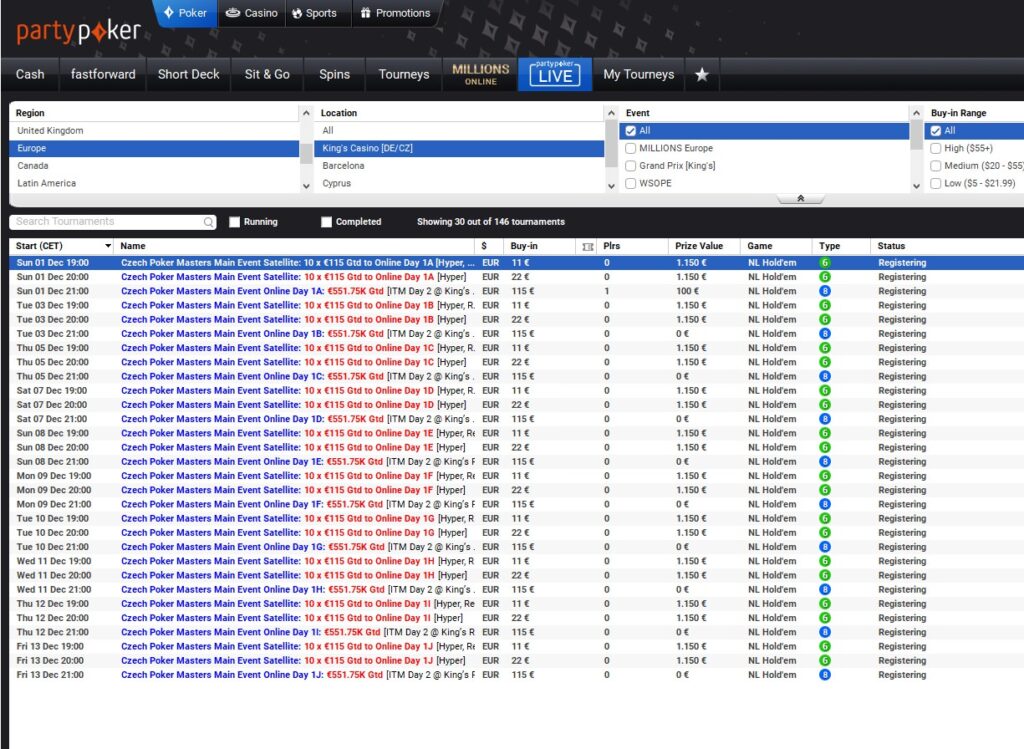The height and width of the screenshot is (749, 1024).
Task: Check the MILLIONS Europe event filter
Action: [x=631, y=148]
